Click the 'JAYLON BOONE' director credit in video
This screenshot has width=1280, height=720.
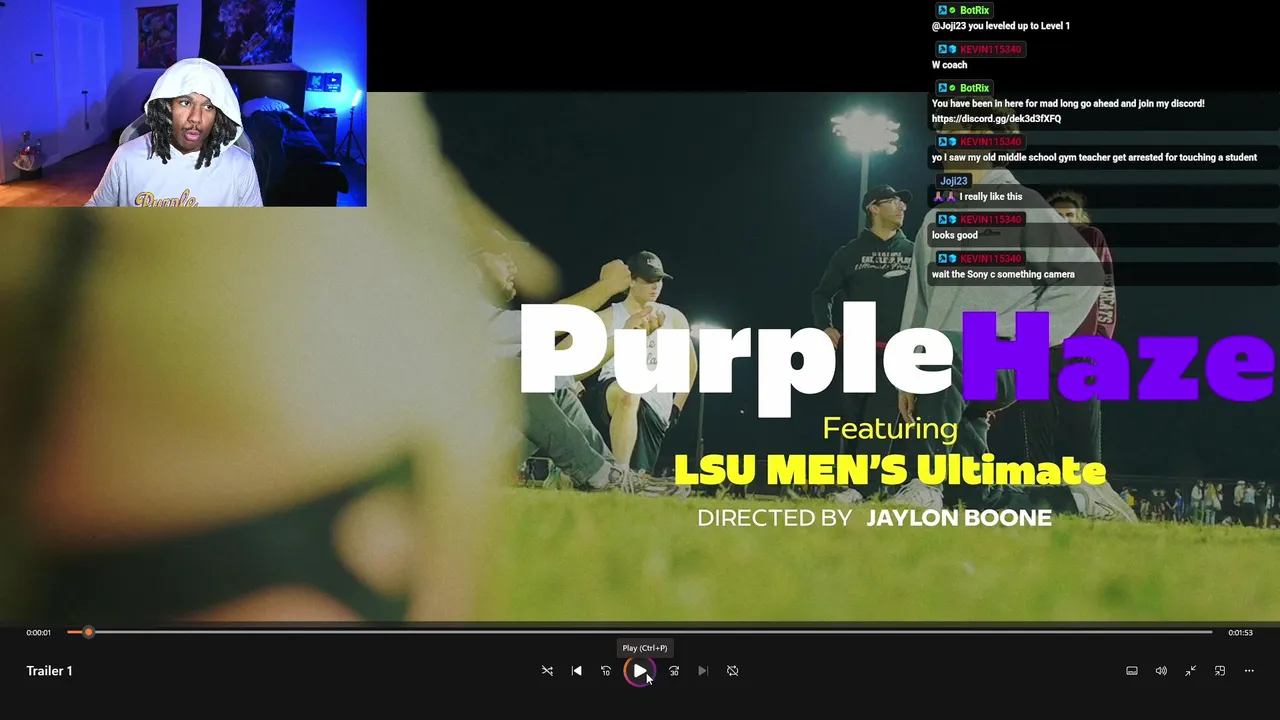(x=959, y=518)
